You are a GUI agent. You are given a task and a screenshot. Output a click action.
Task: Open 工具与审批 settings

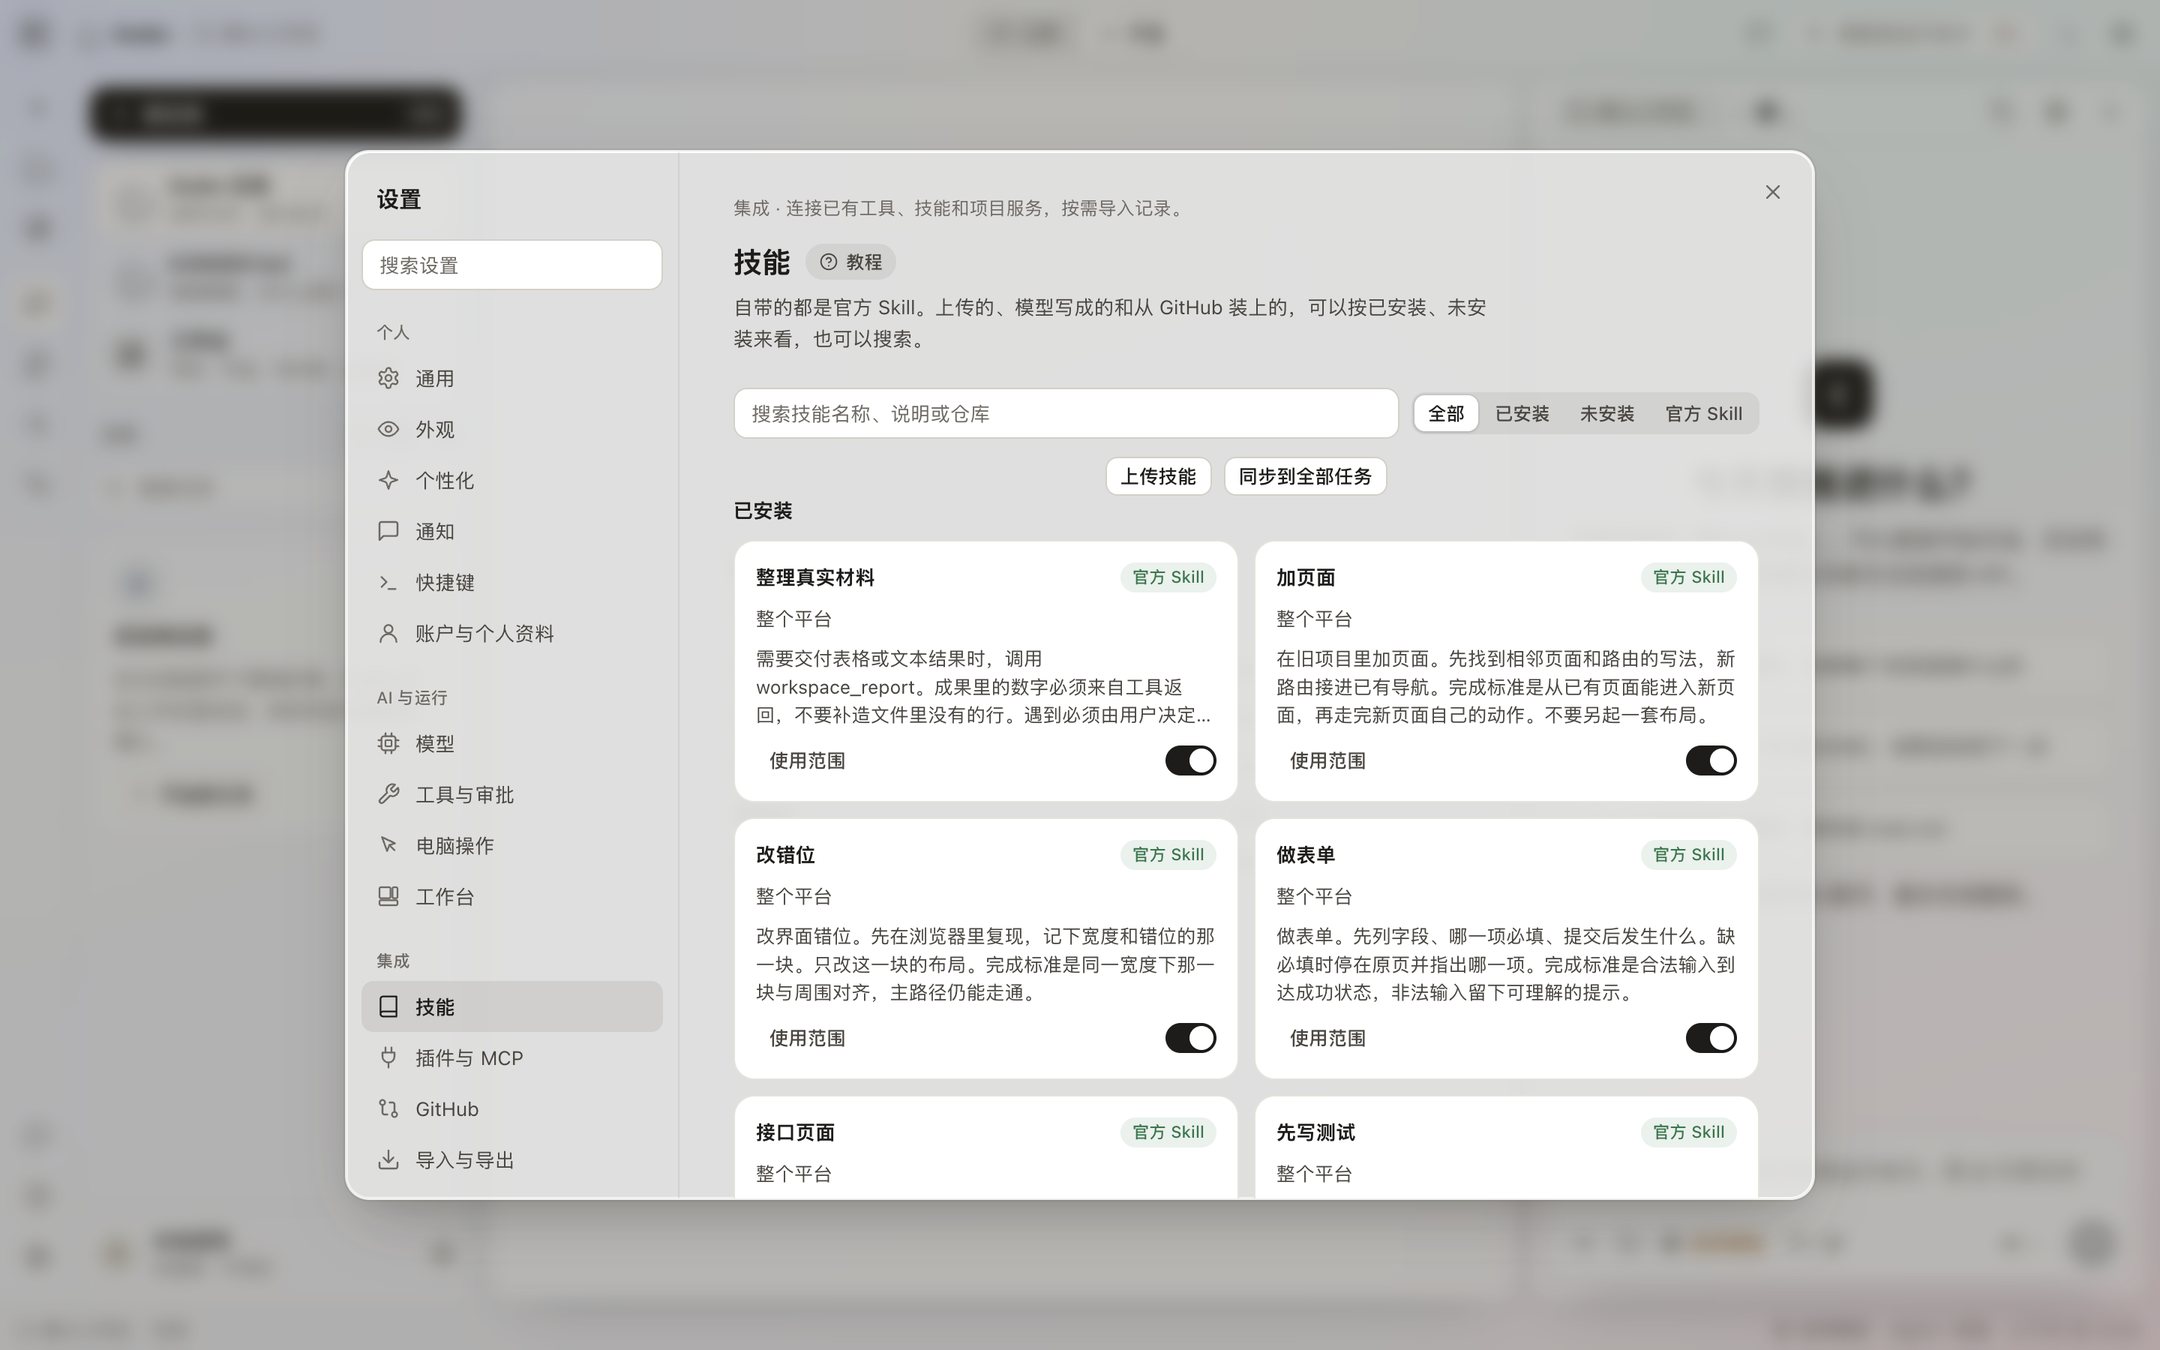(x=511, y=794)
